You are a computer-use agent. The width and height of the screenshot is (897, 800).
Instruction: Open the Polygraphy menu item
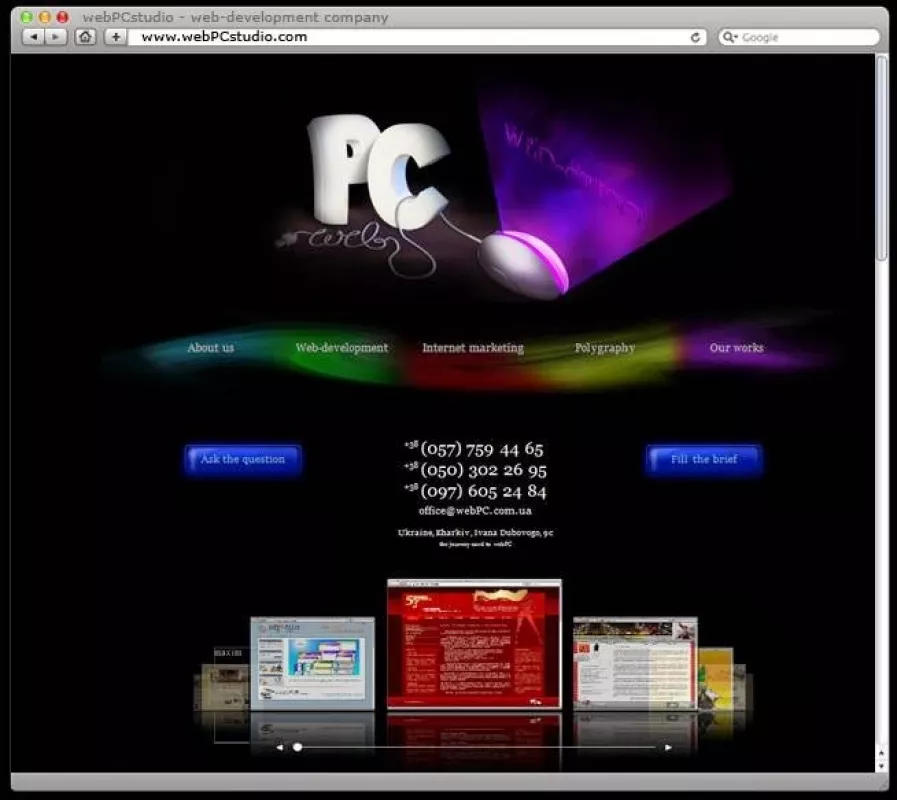coord(604,348)
